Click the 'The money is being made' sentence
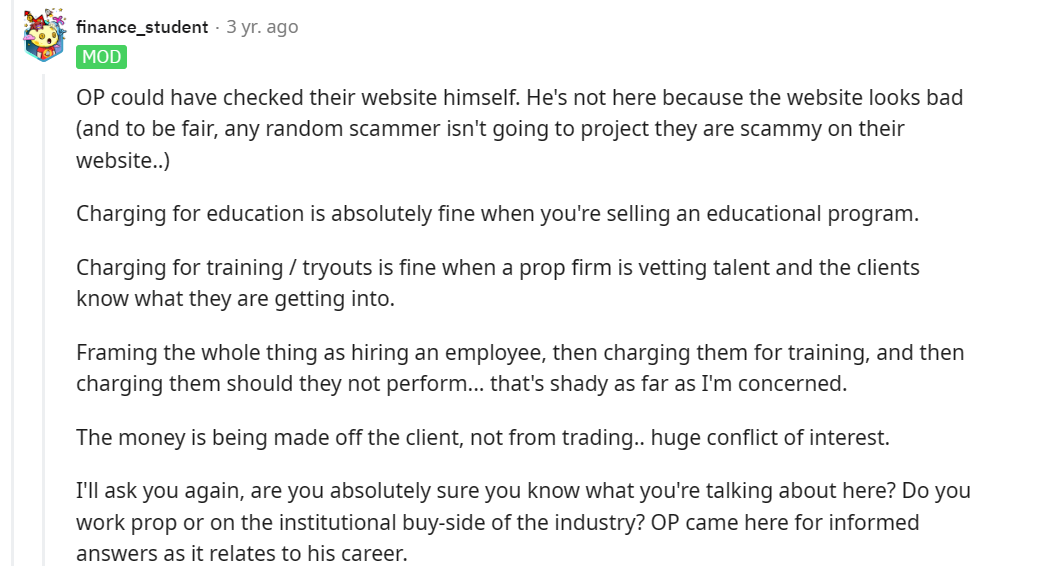This screenshot has height=566, width=1050. 483,437
